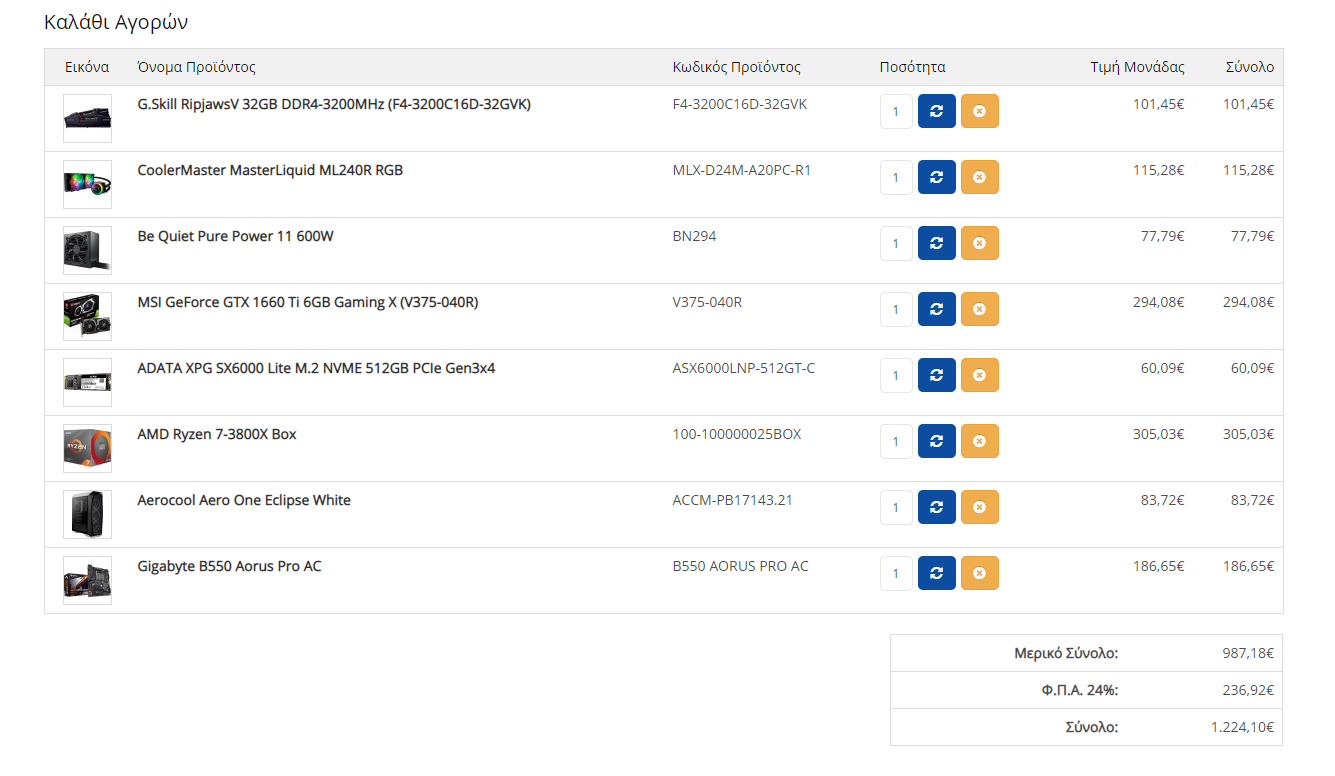
Task: Open Be Quiet Pure Power 11 600W link
Action: [235, 236]
